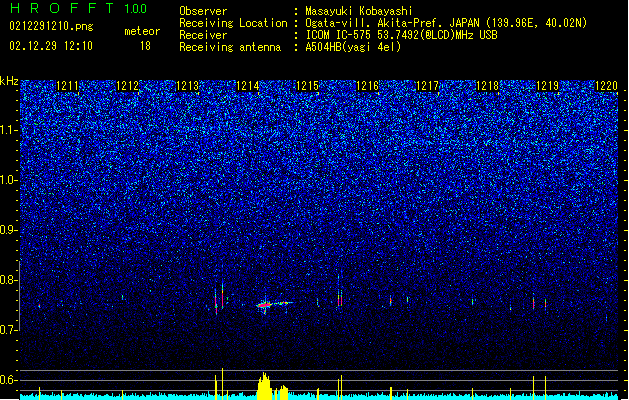
Task: Click the 1215 time marker
Action: [x=307, y=86]
